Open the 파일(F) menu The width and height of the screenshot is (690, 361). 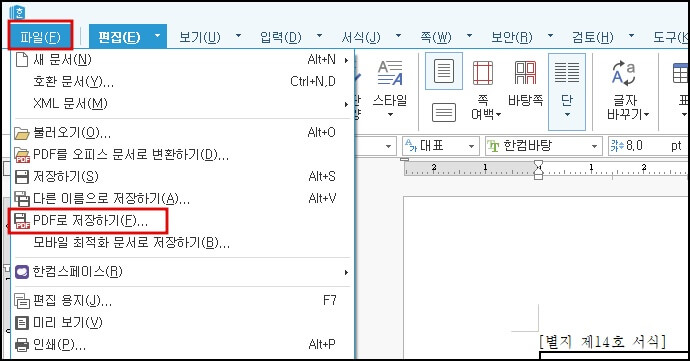[x=40, y=36]
